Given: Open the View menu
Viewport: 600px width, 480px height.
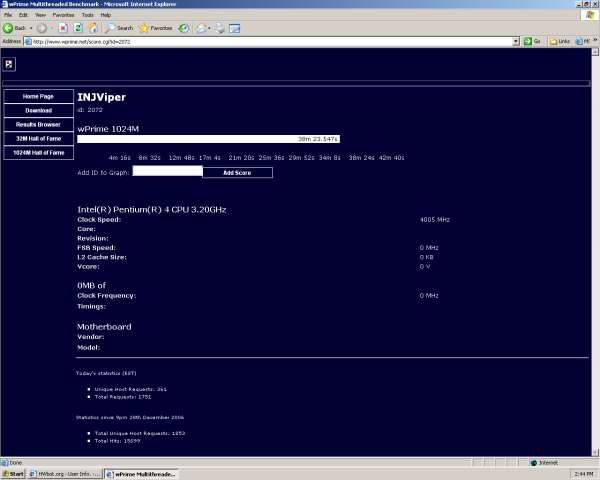Looking at the screenshot, I should (40, 15).
